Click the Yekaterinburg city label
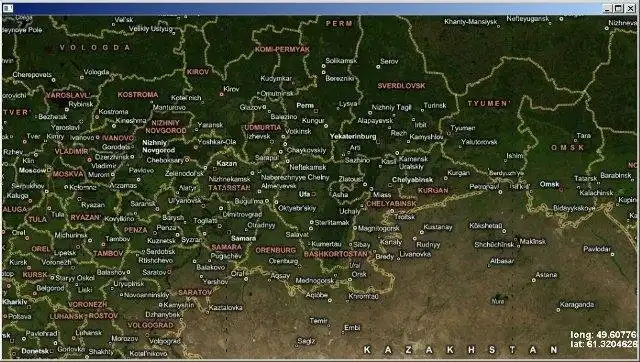Viewport: 640px width, 362px height. [x=353, y=137]
